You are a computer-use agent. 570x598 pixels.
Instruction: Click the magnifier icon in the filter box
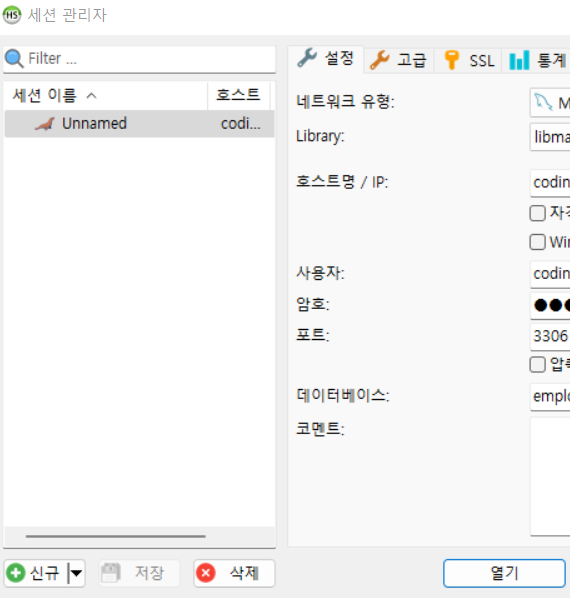click(14, 59)
